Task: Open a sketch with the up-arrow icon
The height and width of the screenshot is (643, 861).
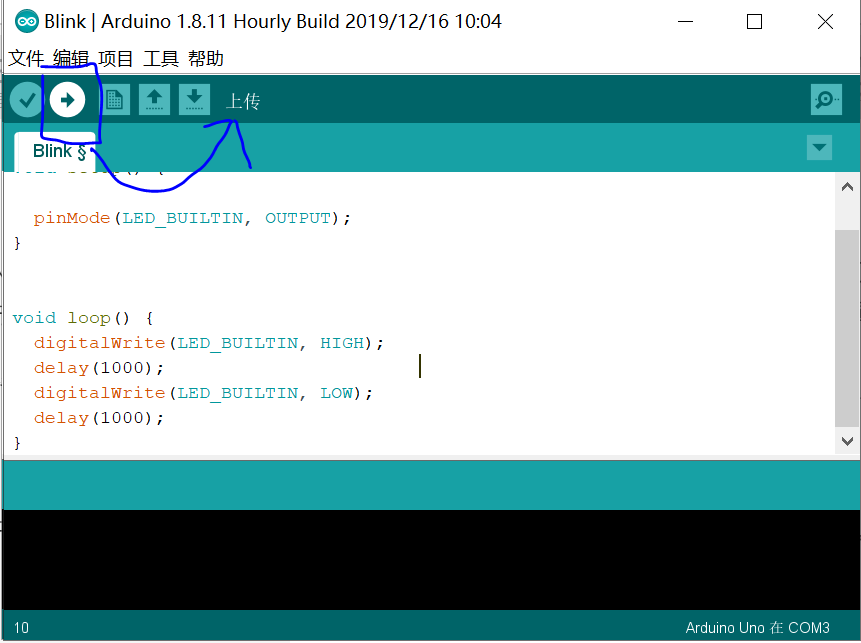Action: [154, 100]
